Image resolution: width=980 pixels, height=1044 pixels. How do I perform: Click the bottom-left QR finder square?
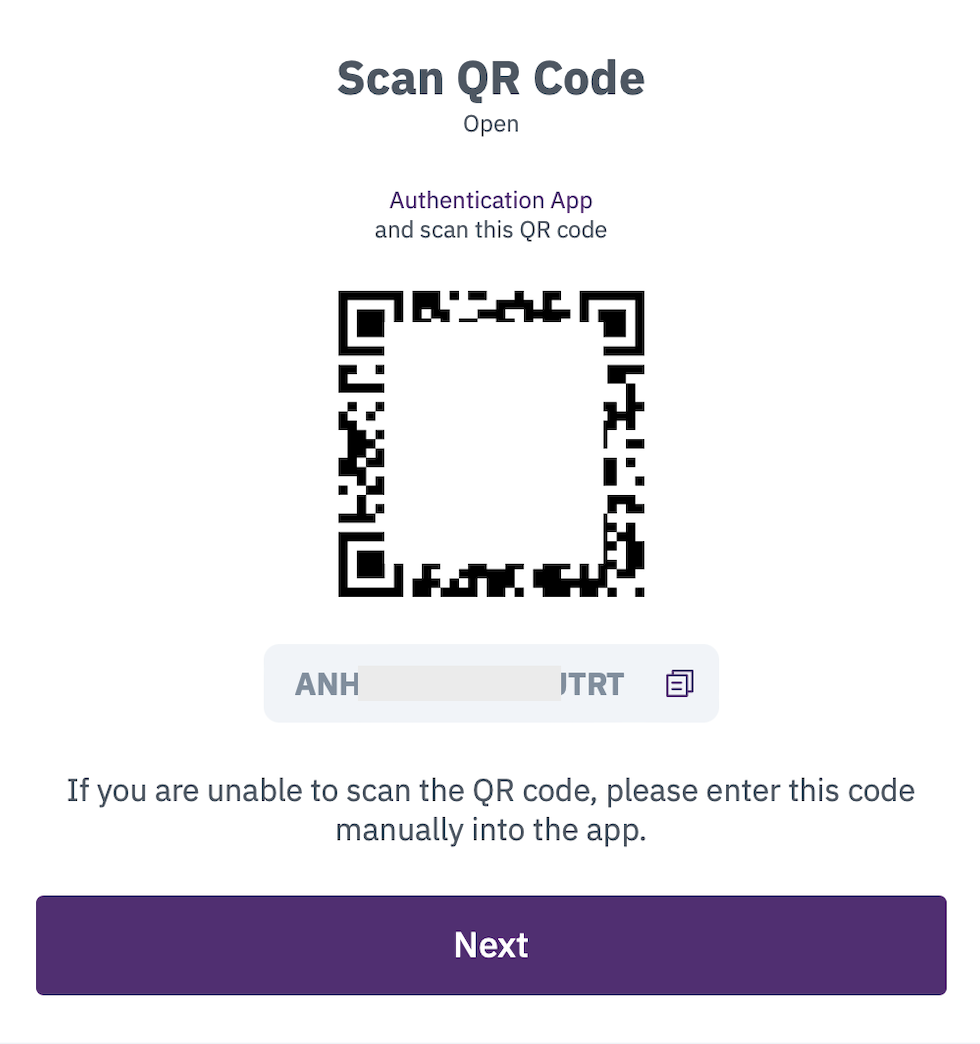pyautogui.click(x=370, y=565)
